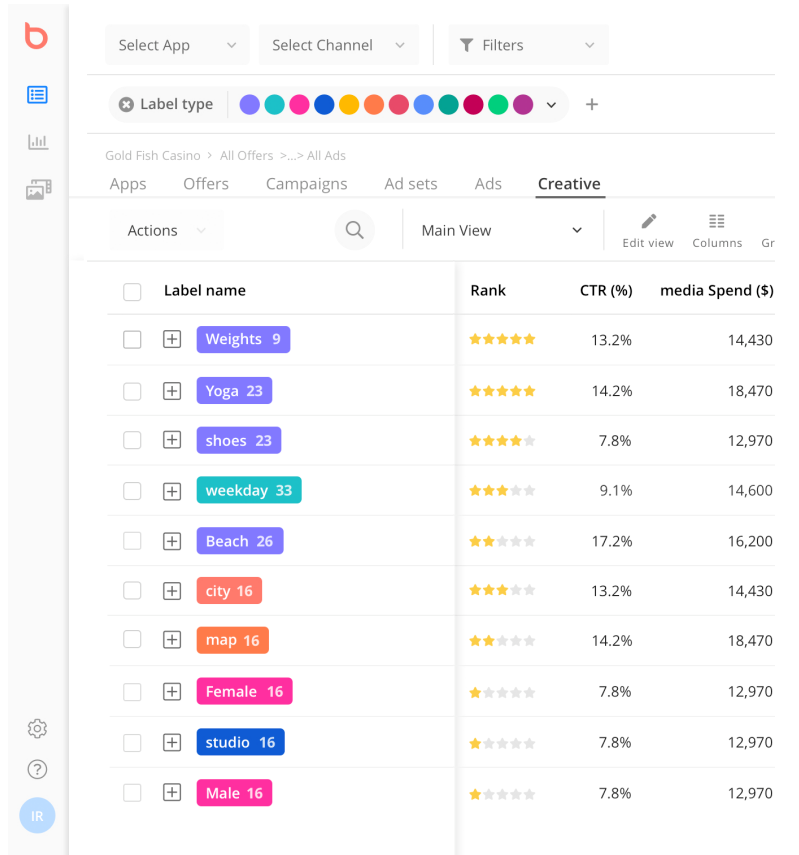Check the Weights row checkbox

[132, 340]
